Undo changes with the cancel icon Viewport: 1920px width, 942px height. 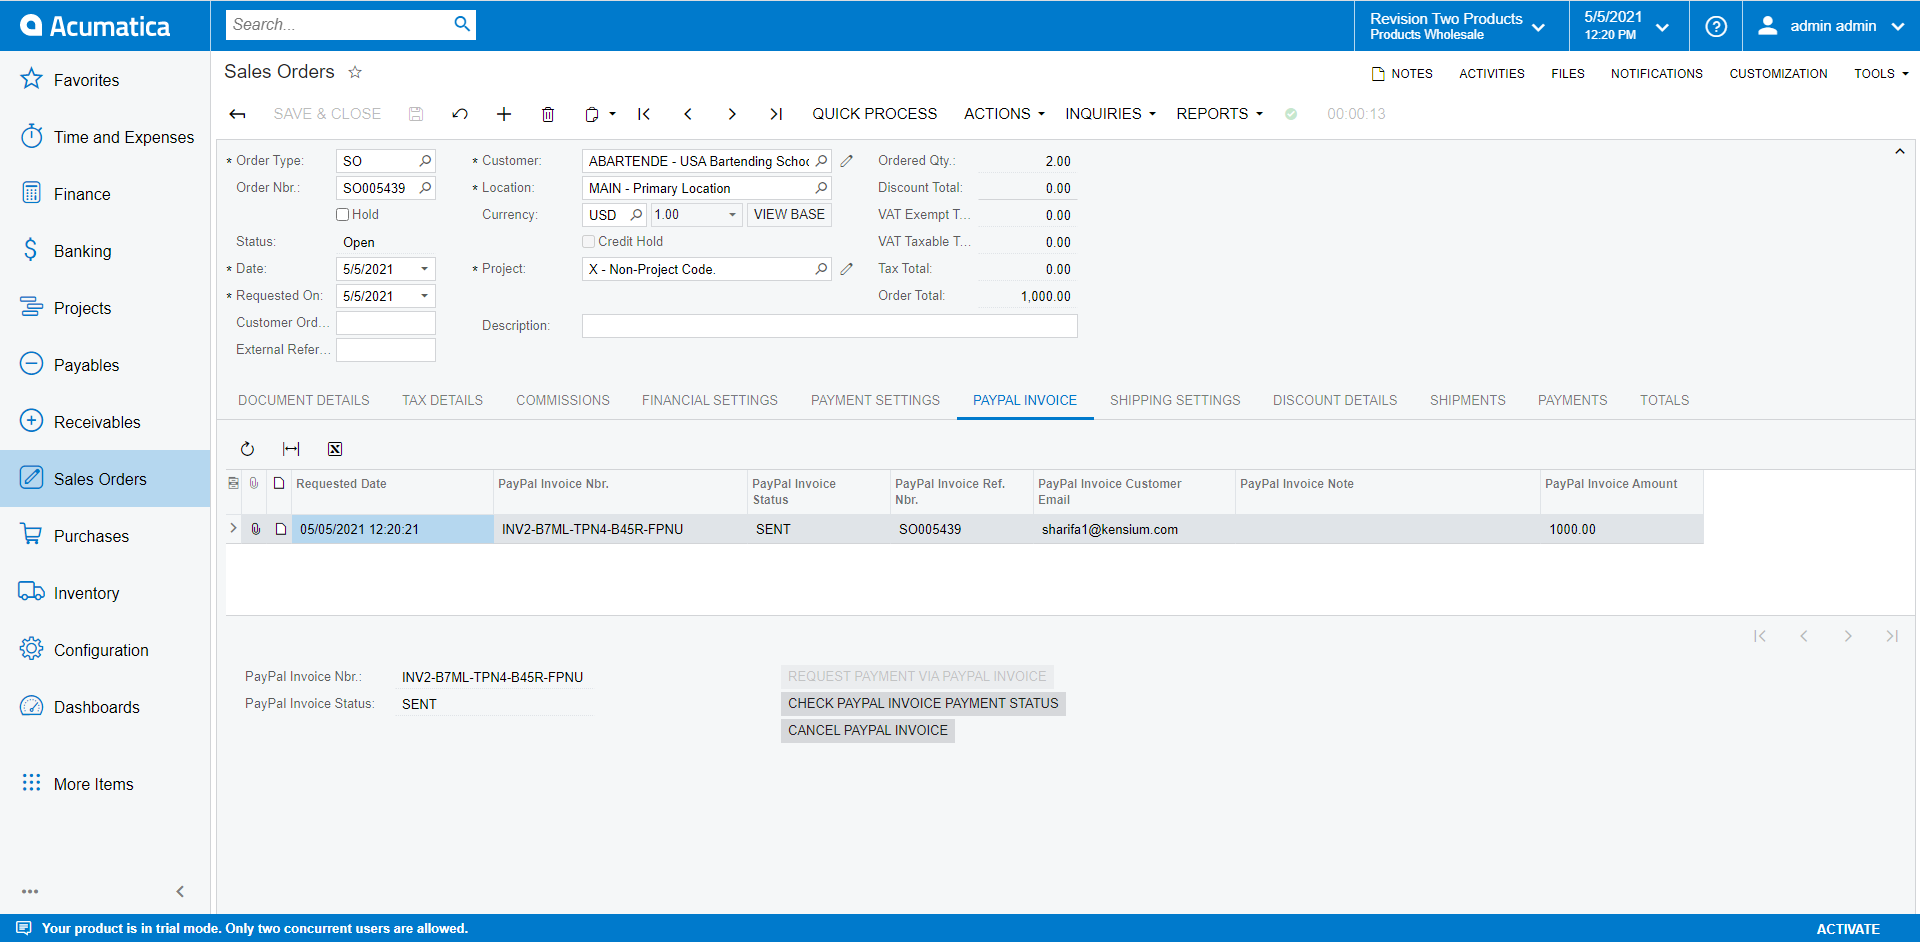tap(460, 114)
